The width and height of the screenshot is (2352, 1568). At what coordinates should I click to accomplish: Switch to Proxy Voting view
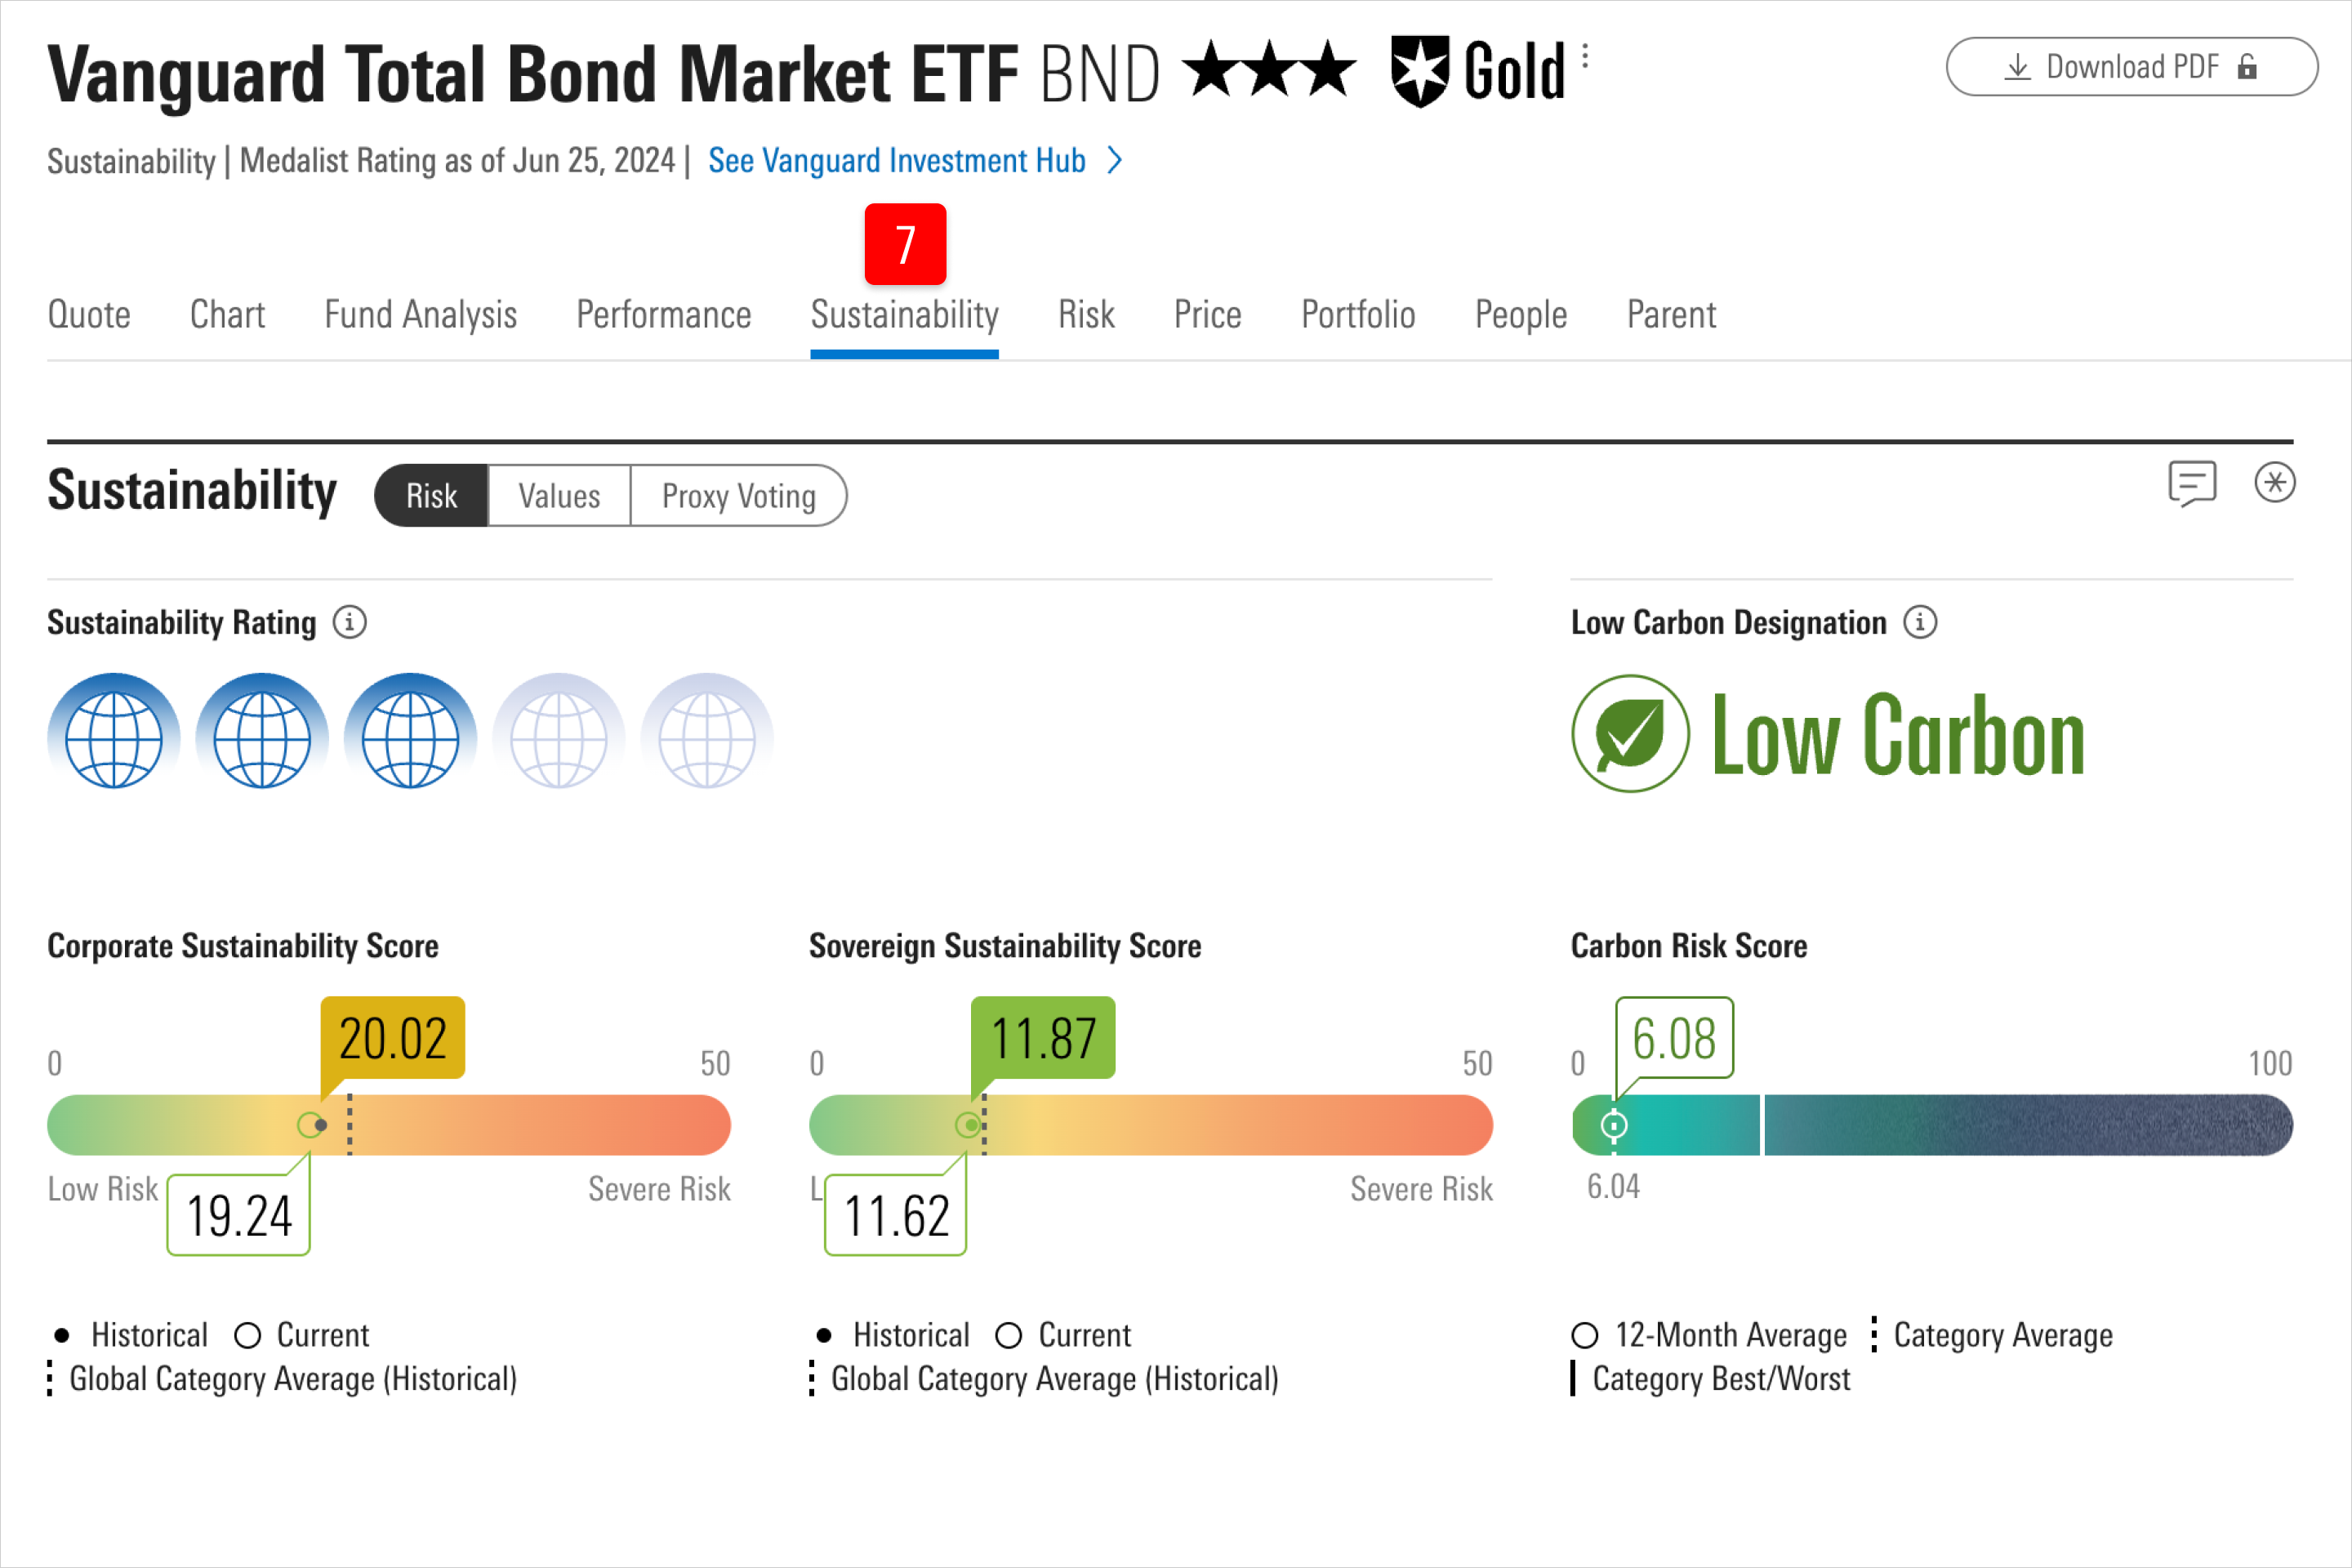click(738, 496)
